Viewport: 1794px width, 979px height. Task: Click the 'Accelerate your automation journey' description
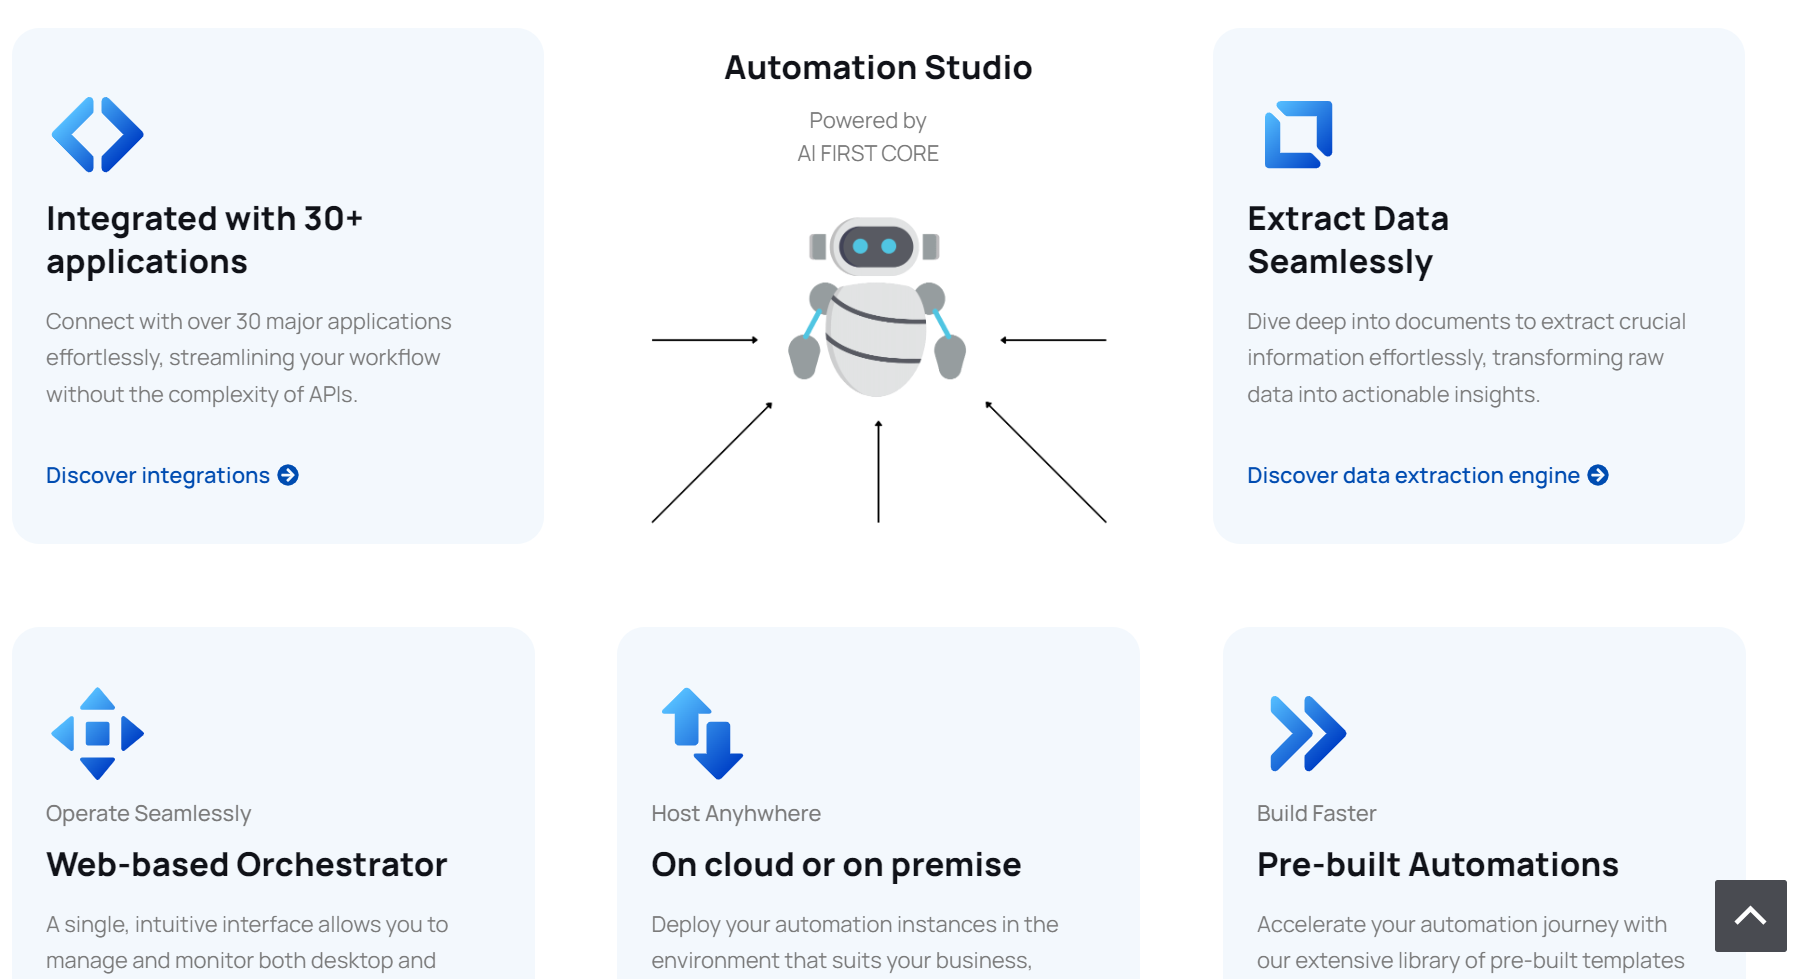1471,942
